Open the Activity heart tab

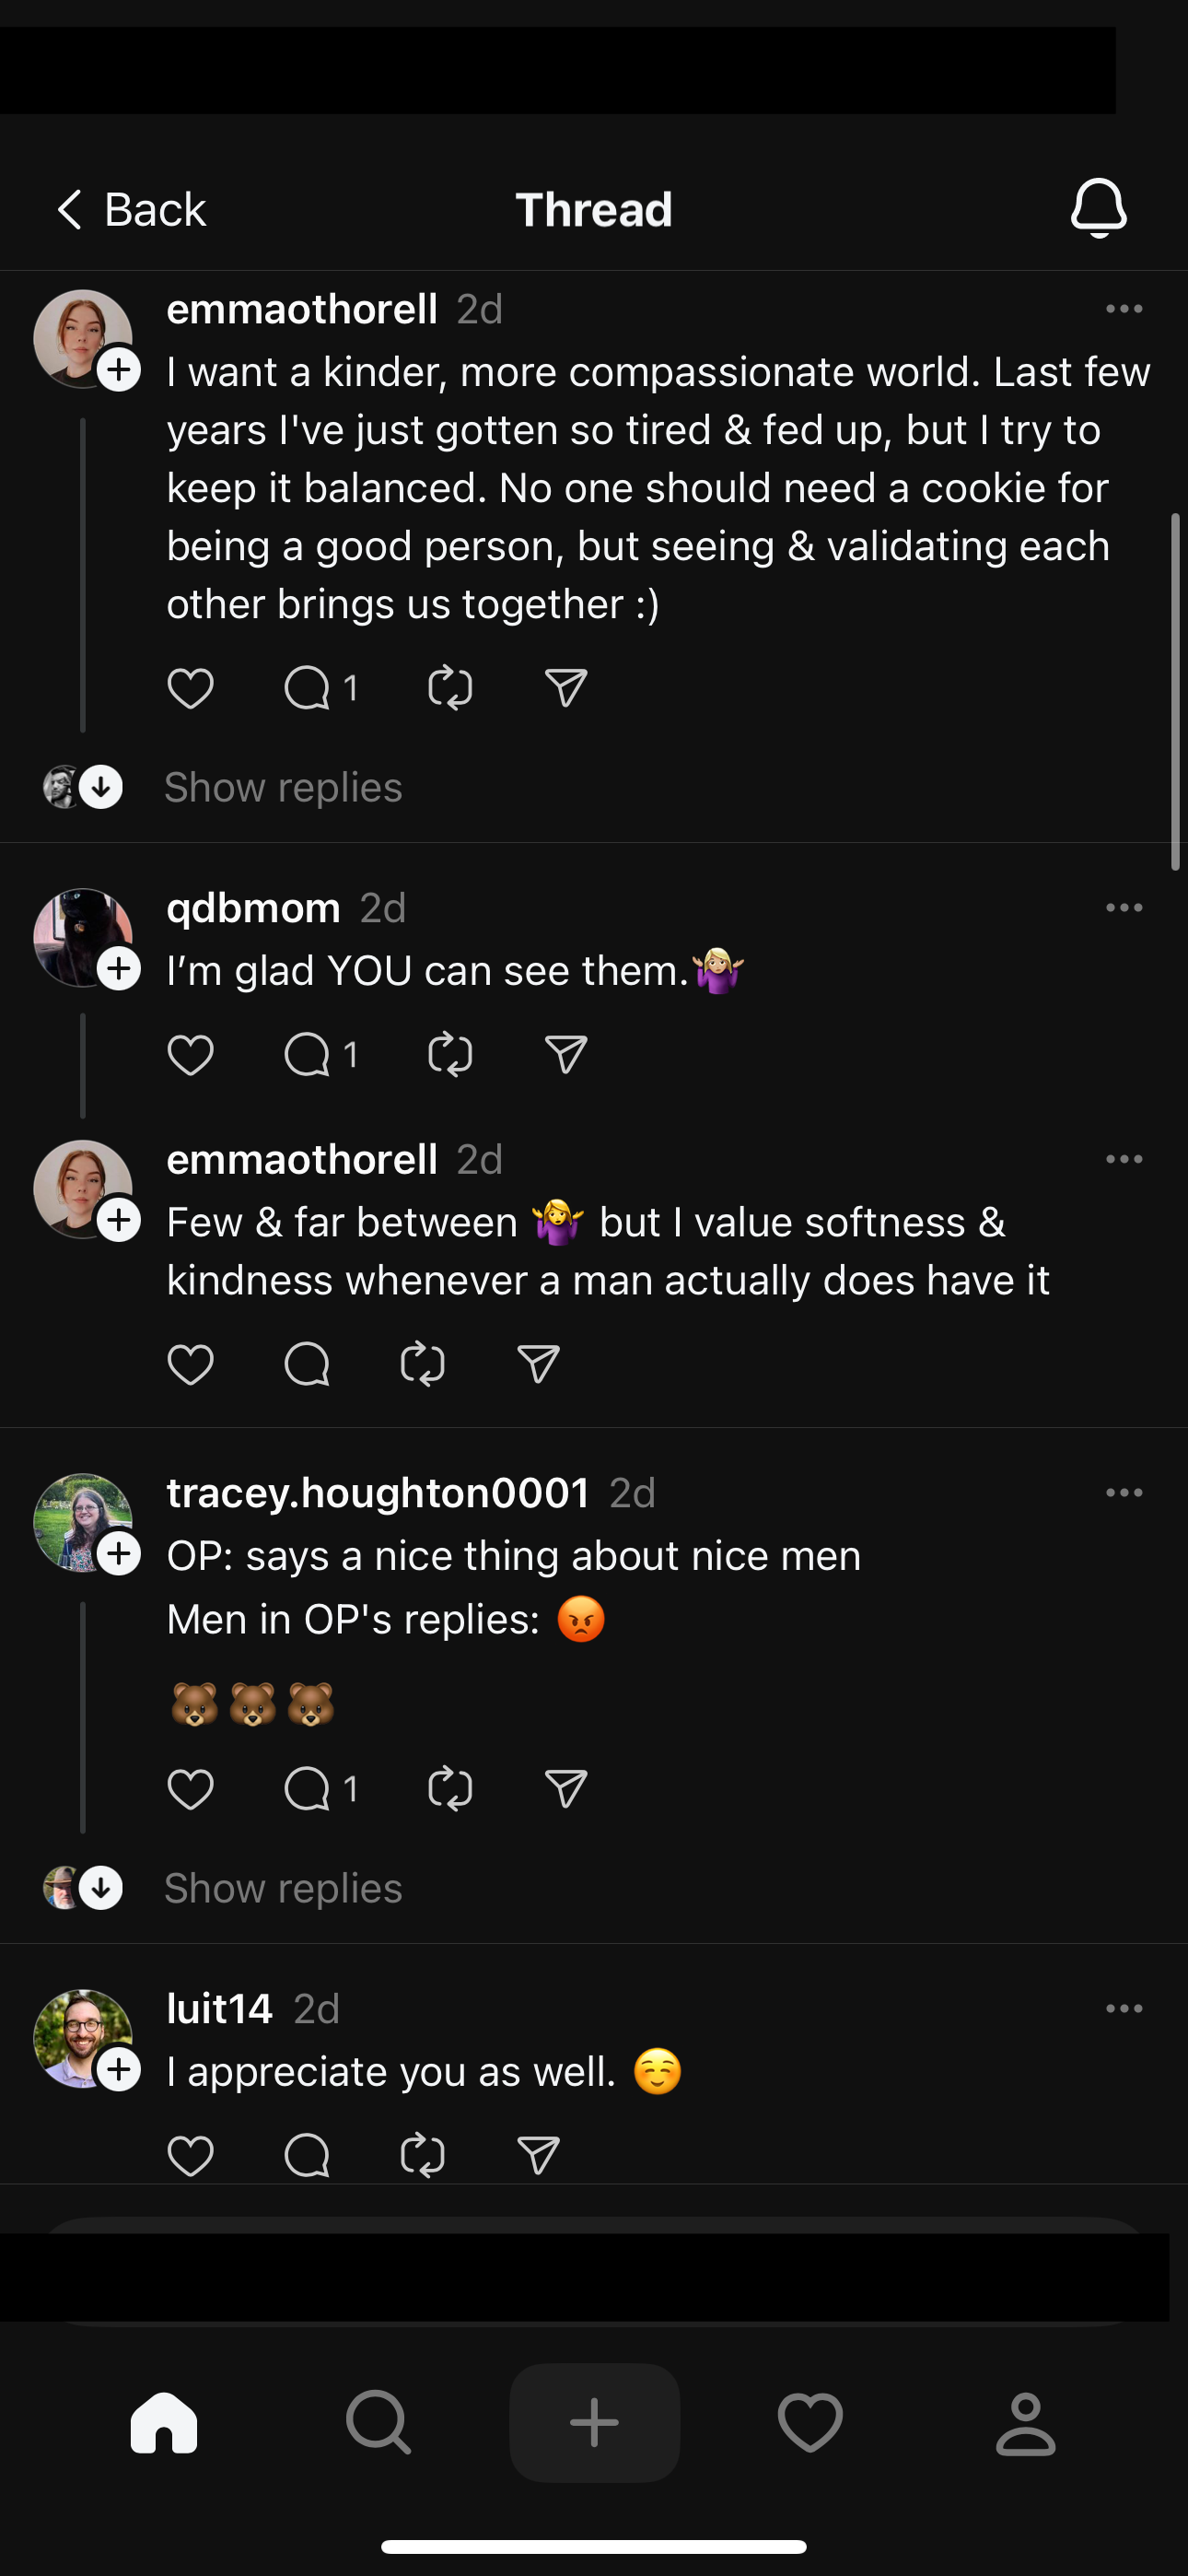coord(810,2422)
